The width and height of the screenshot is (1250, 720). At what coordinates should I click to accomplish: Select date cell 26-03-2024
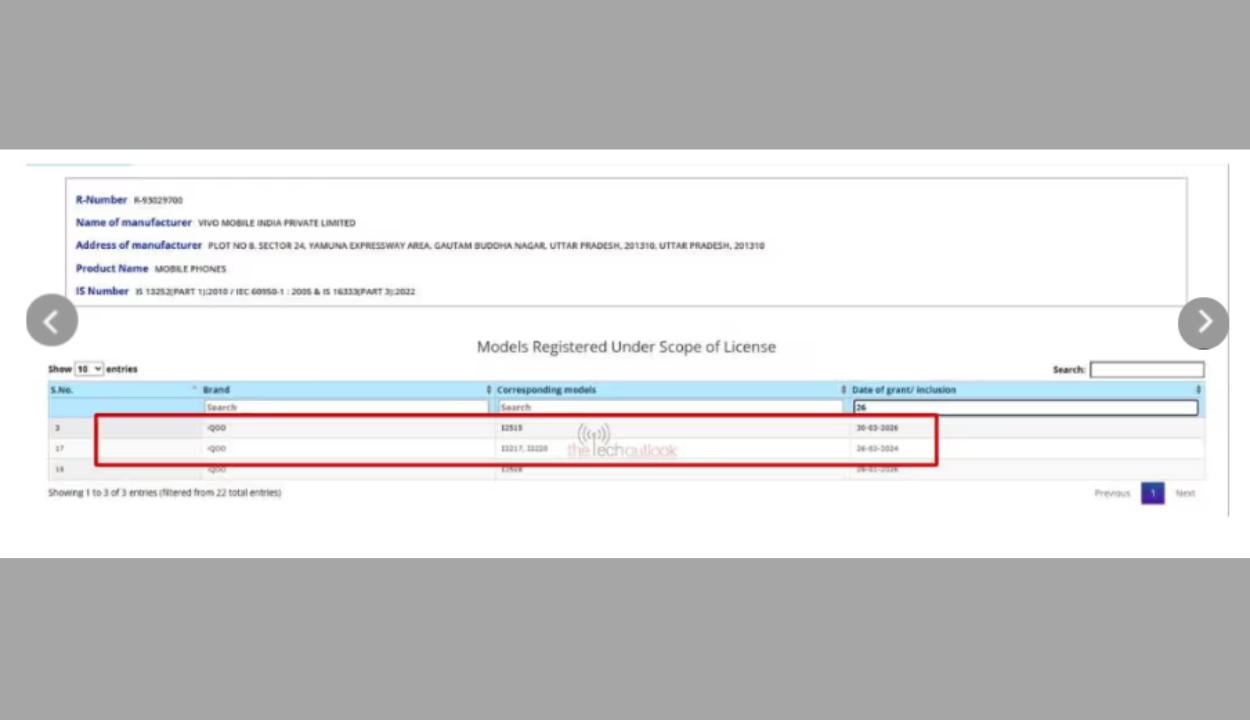pyautogui.click(x=877, y=449)
